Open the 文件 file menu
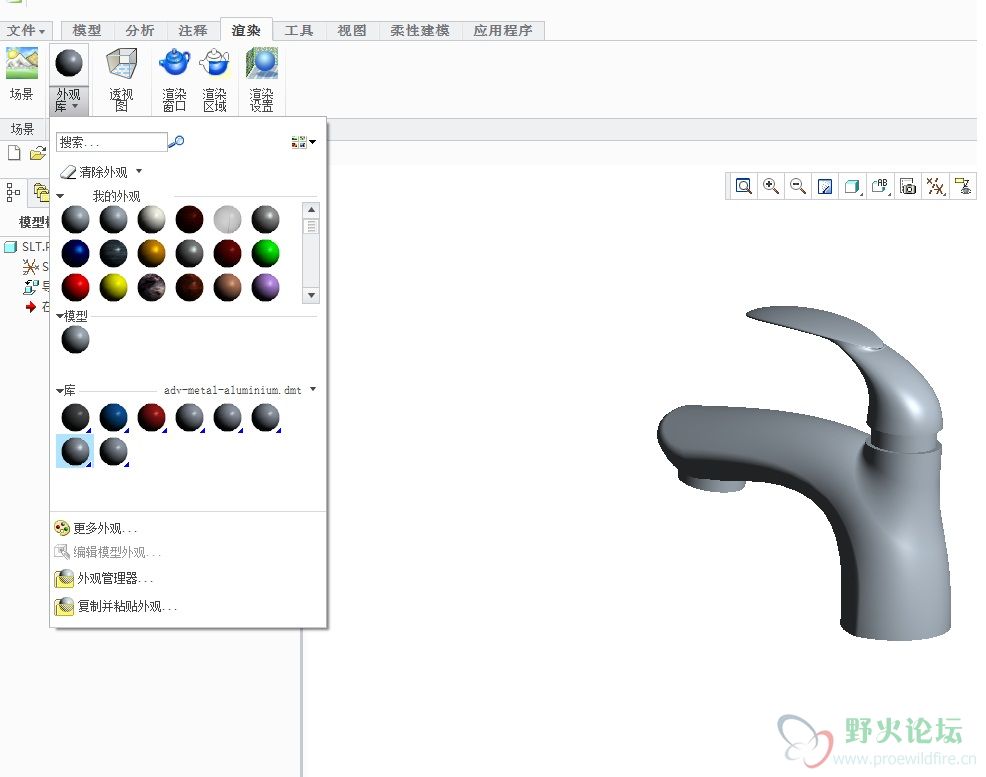 tap(26, 30)
